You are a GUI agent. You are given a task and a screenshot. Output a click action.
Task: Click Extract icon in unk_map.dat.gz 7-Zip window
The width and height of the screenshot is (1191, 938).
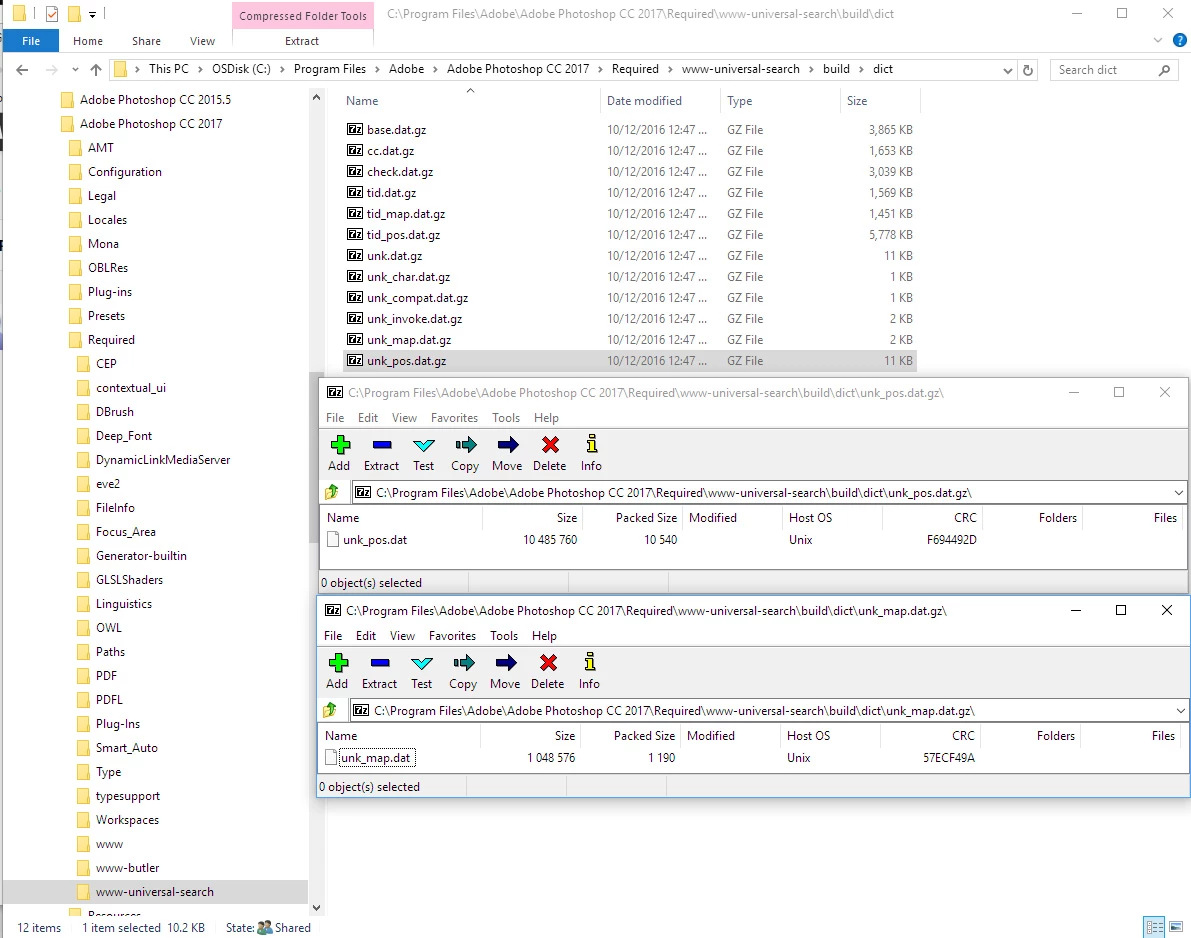[380, 663]
